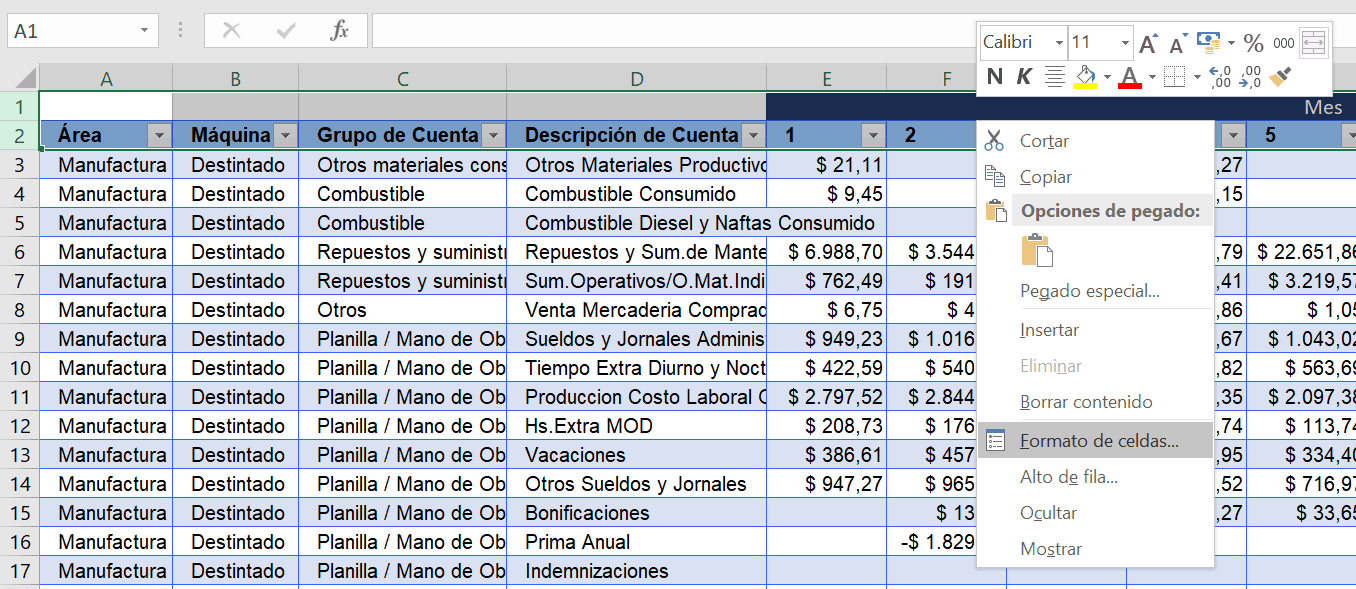Open the fill color dropdown arrow
Viewport: 1356px width, 589px height.
[x=1106, y=75]
